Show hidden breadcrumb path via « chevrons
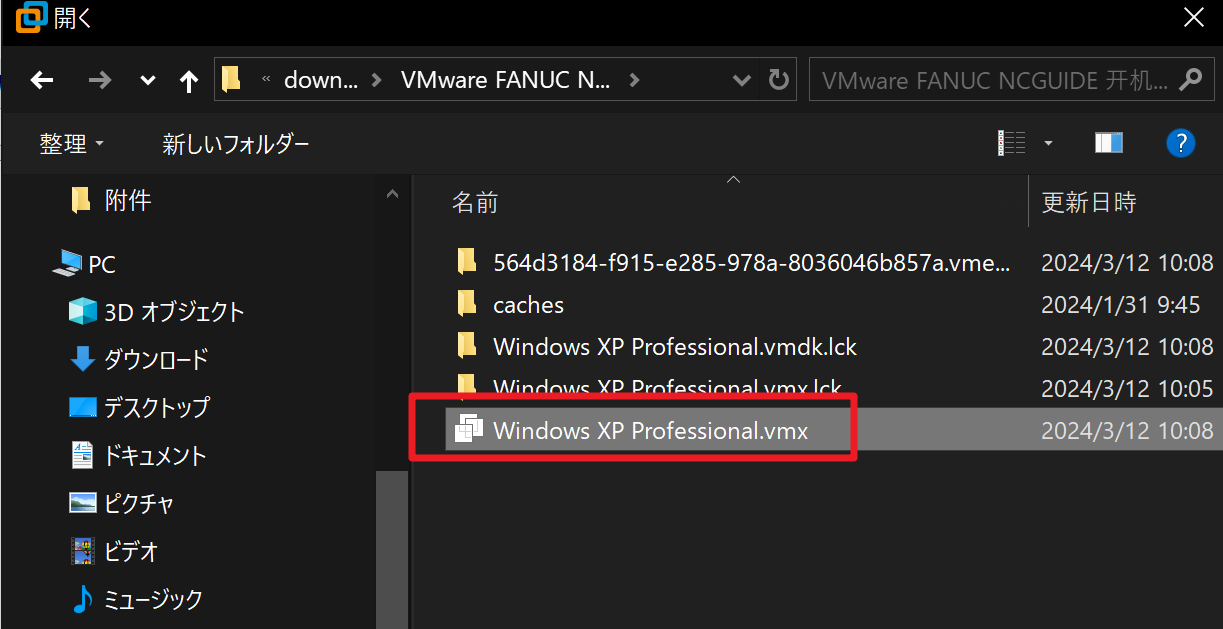Image resolution: width=1223 pixels, height=629 pixels. coord(267,80)
